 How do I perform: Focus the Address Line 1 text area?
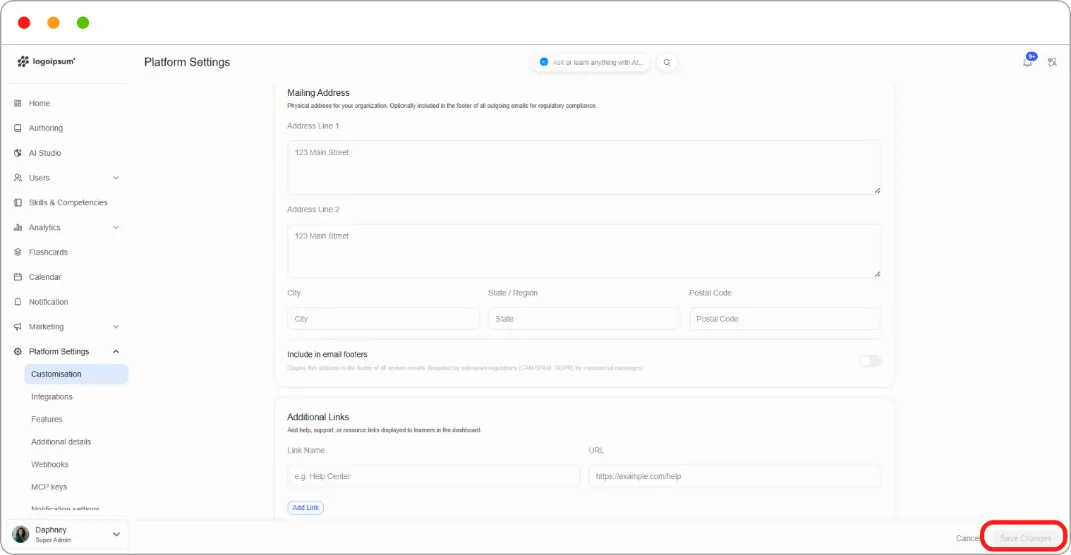(584, 168)
